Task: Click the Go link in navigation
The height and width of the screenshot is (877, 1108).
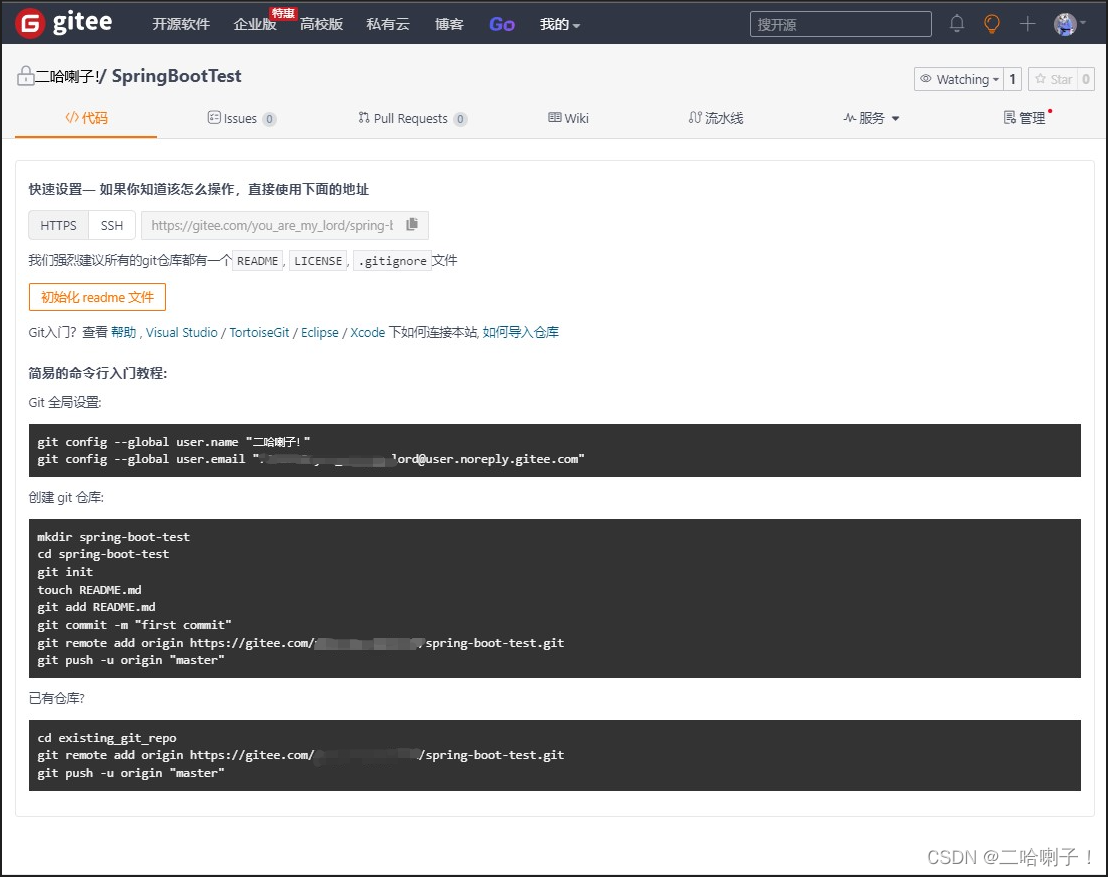Action: [x=502, y=24]
